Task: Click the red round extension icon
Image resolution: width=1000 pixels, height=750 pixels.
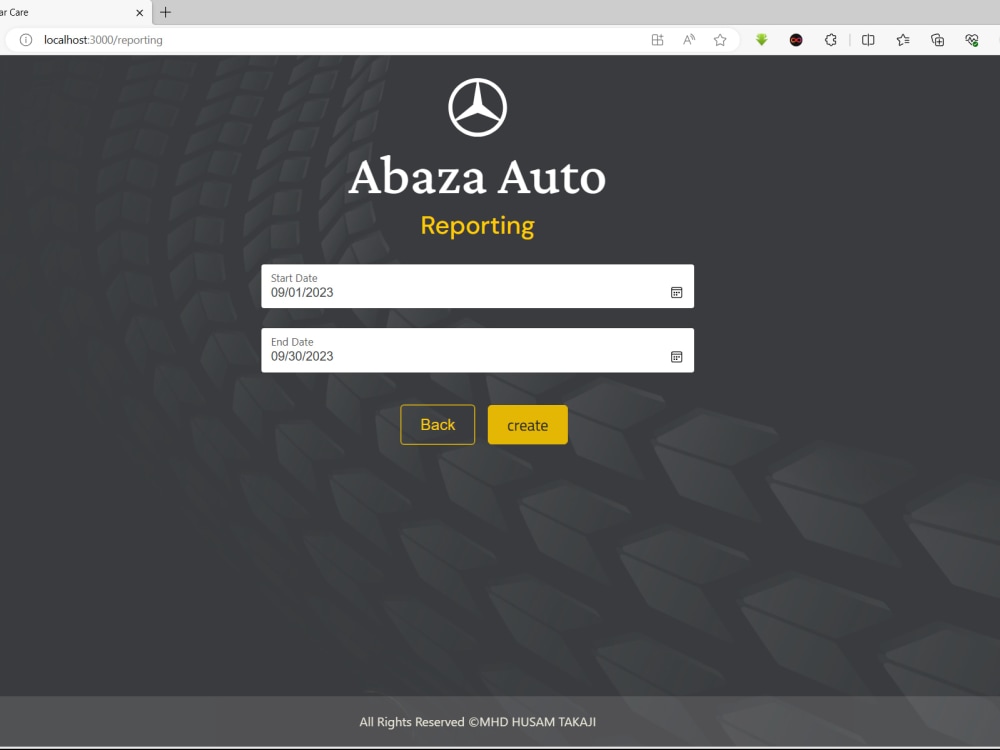Action: (796, 40)
